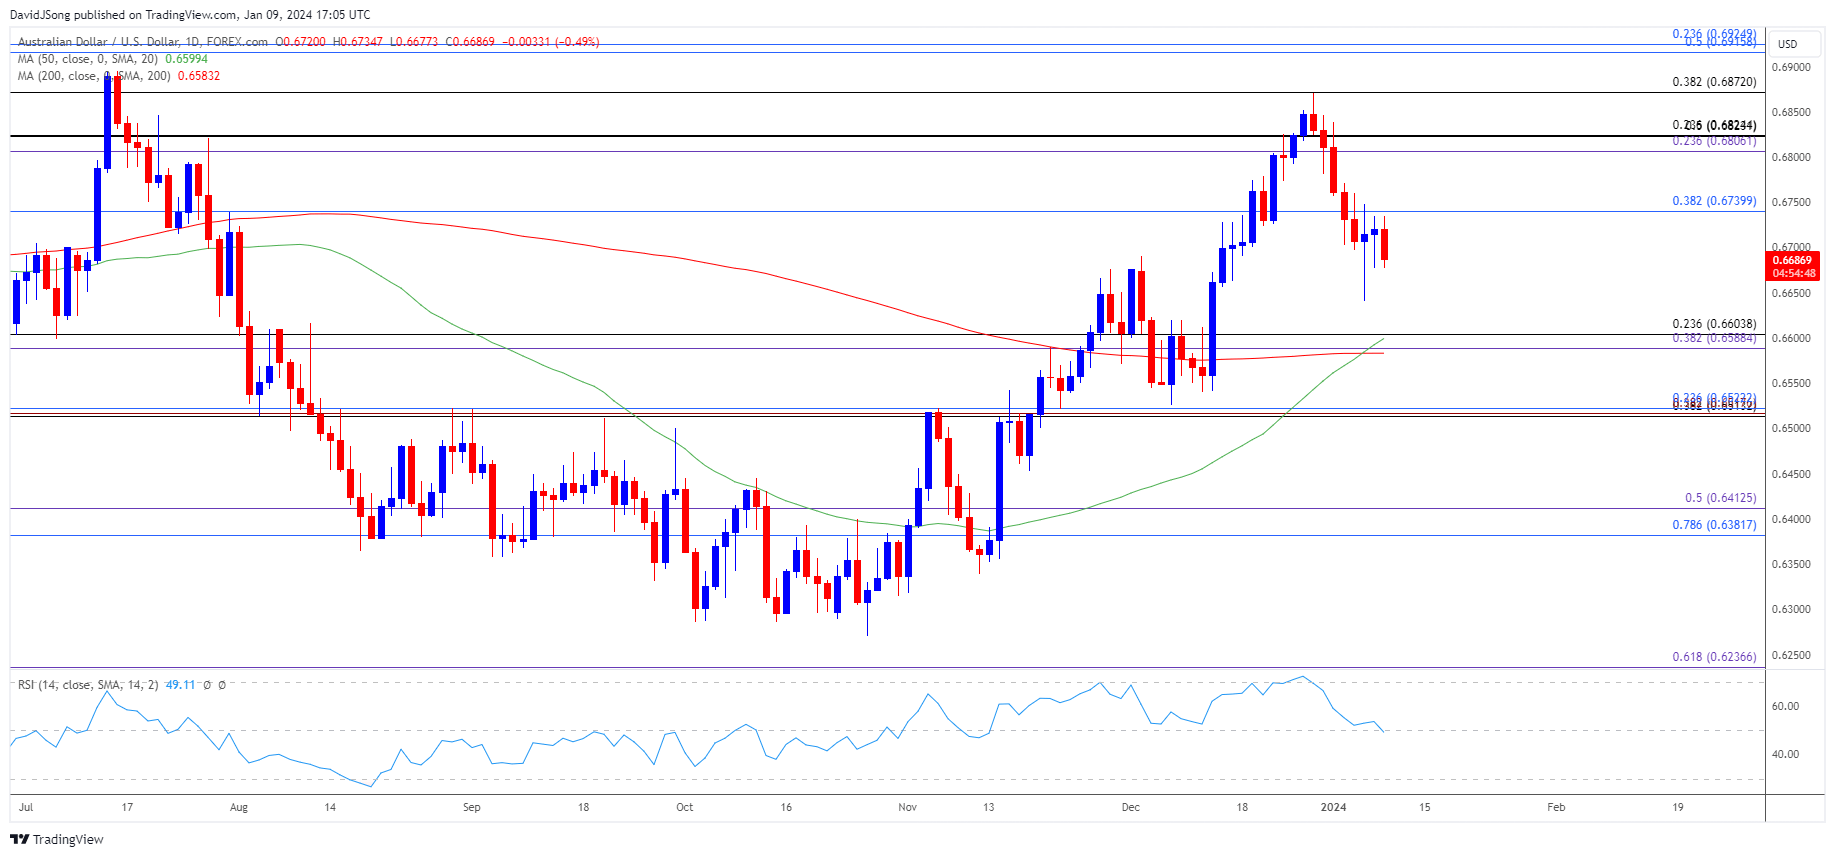Click the 0.69000 price axis tick
Image resolution: width=1835 pixels, height=857 pixels.
coord(1791,67)
